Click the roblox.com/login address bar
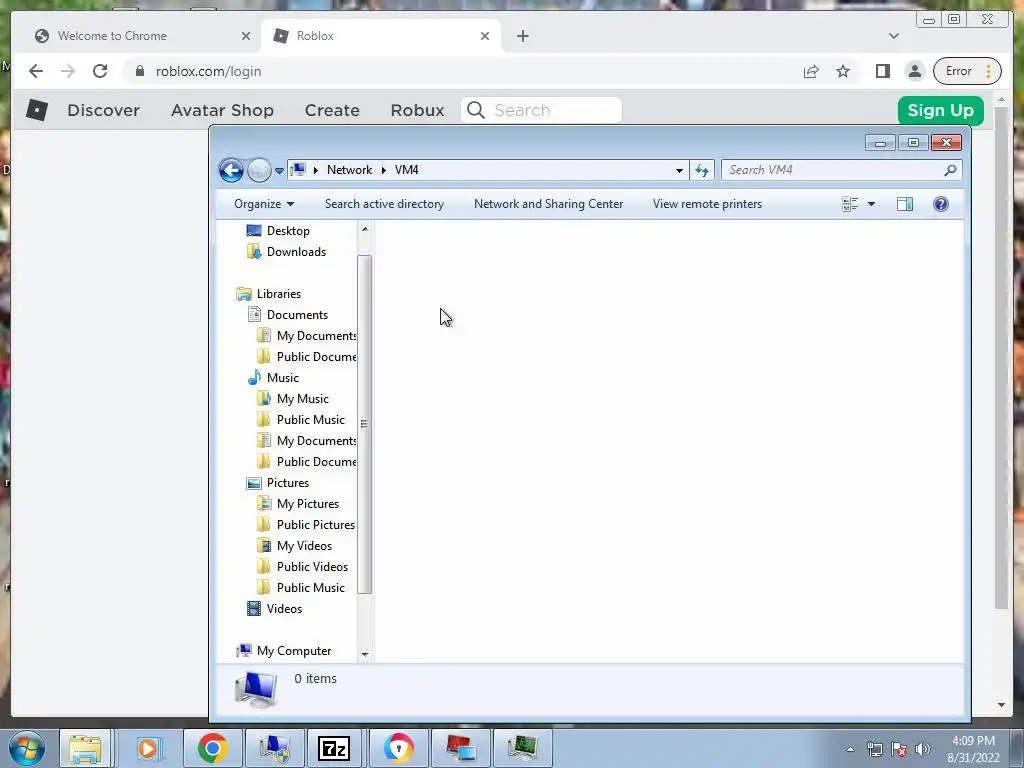Viewport: 1024px width, 768px height. [x=457, y=71]
